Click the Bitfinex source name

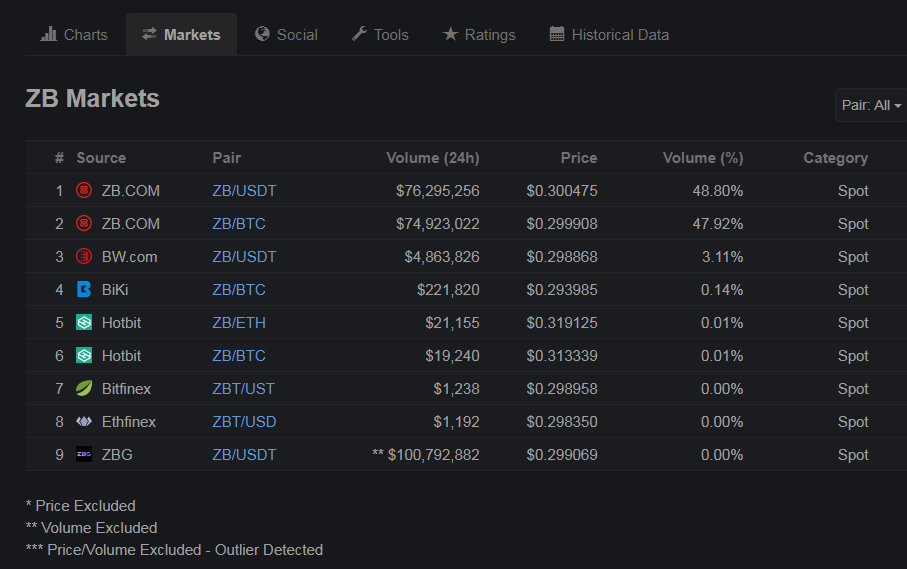pyautogui.click(x=126, y=389)
